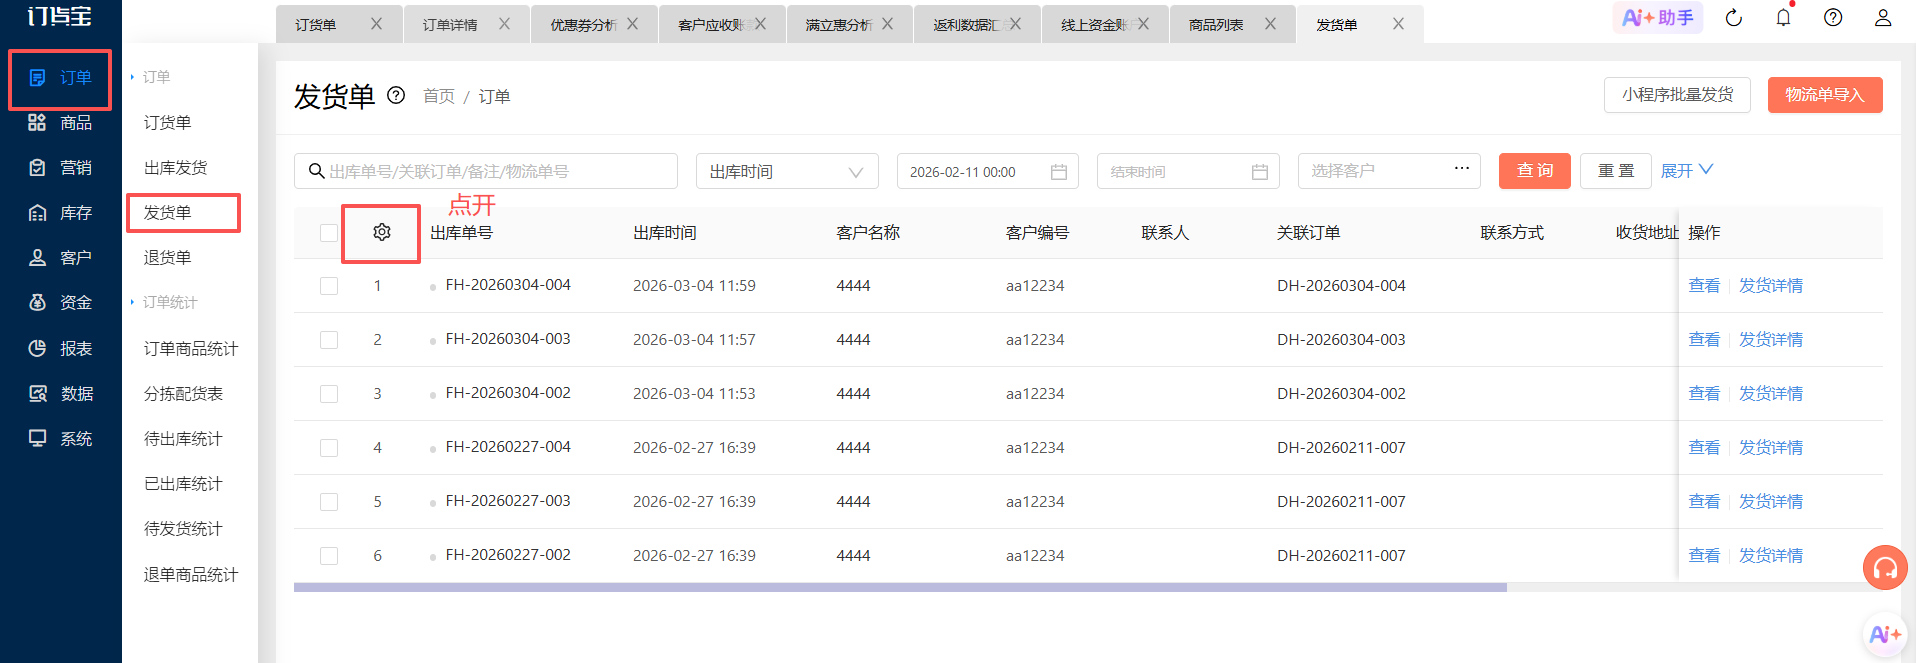Open the notifications bell
1916x663 pixels.
(x=1783, y=18)
